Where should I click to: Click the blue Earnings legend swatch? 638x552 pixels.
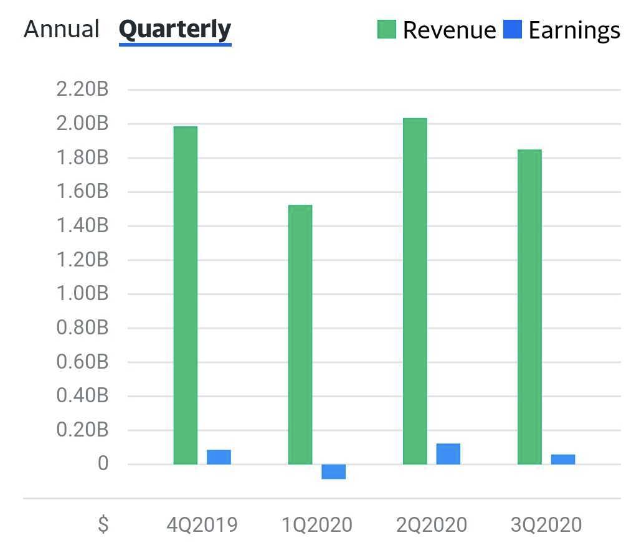point(512,30)
